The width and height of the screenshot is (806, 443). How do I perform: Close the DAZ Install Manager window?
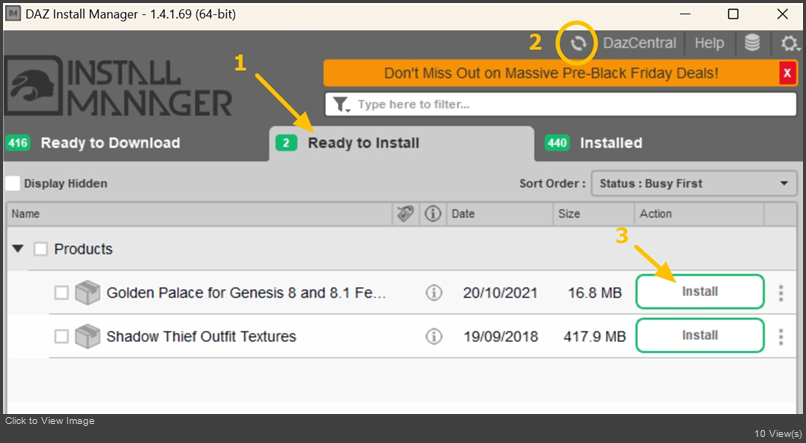tap(782, 14)
